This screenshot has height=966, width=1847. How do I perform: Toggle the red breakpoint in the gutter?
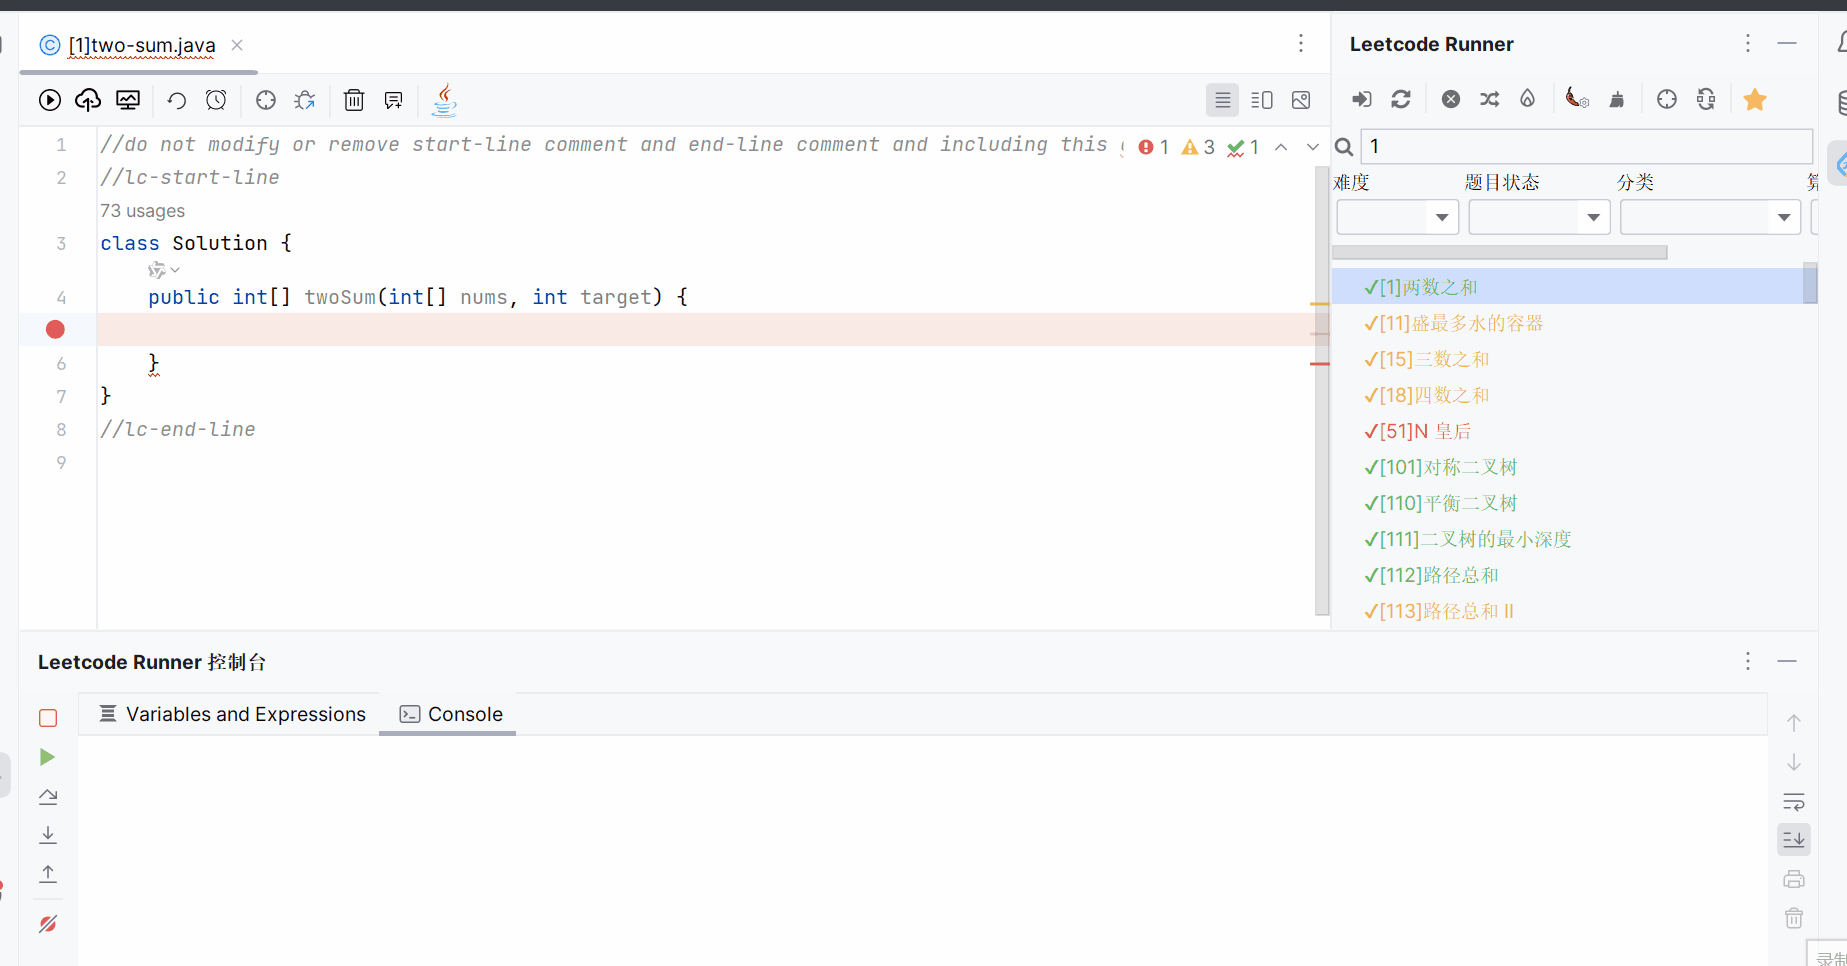[55, 329]
